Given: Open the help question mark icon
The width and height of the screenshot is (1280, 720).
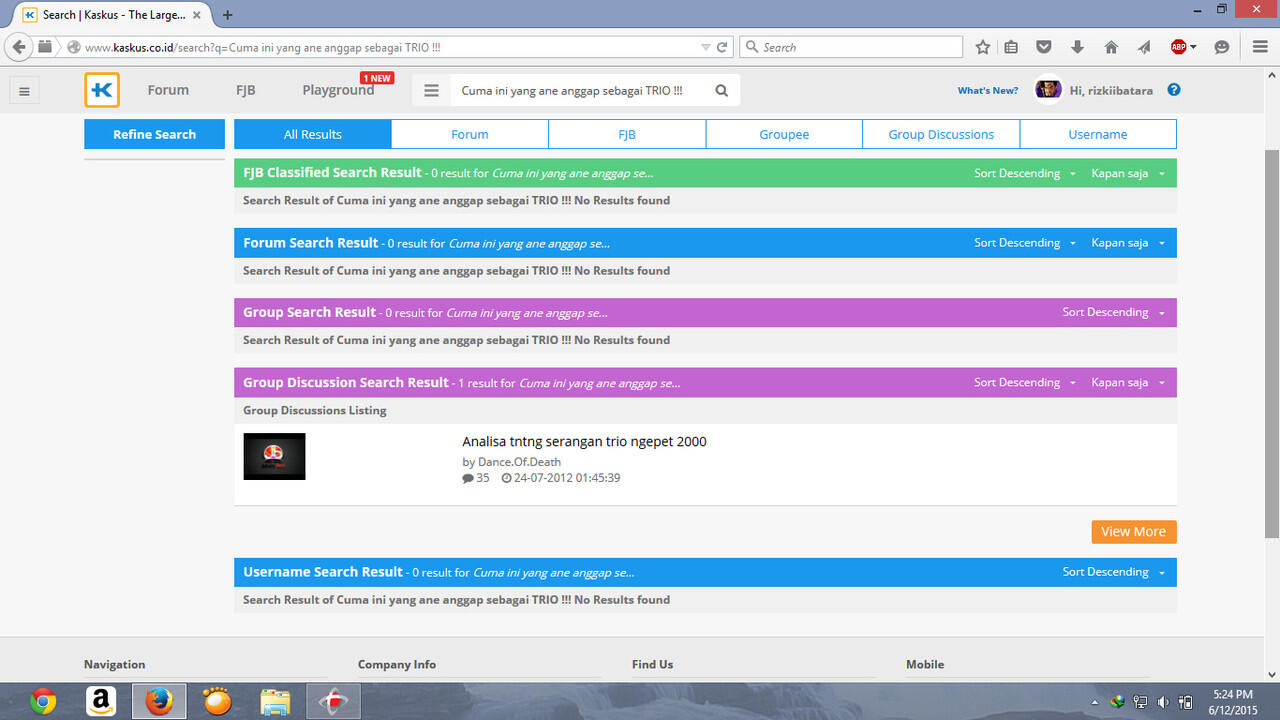Looking at the screenshot, I should point(1174,89).
